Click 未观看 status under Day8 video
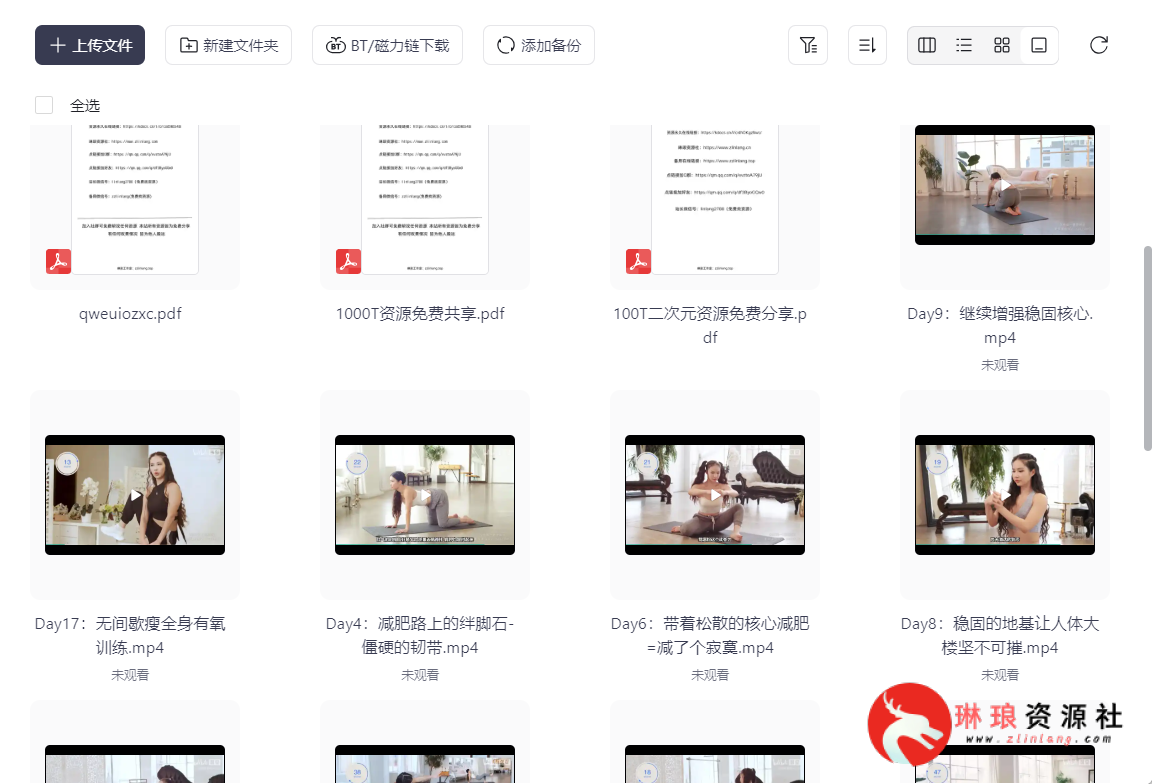 click(1000, 675)
